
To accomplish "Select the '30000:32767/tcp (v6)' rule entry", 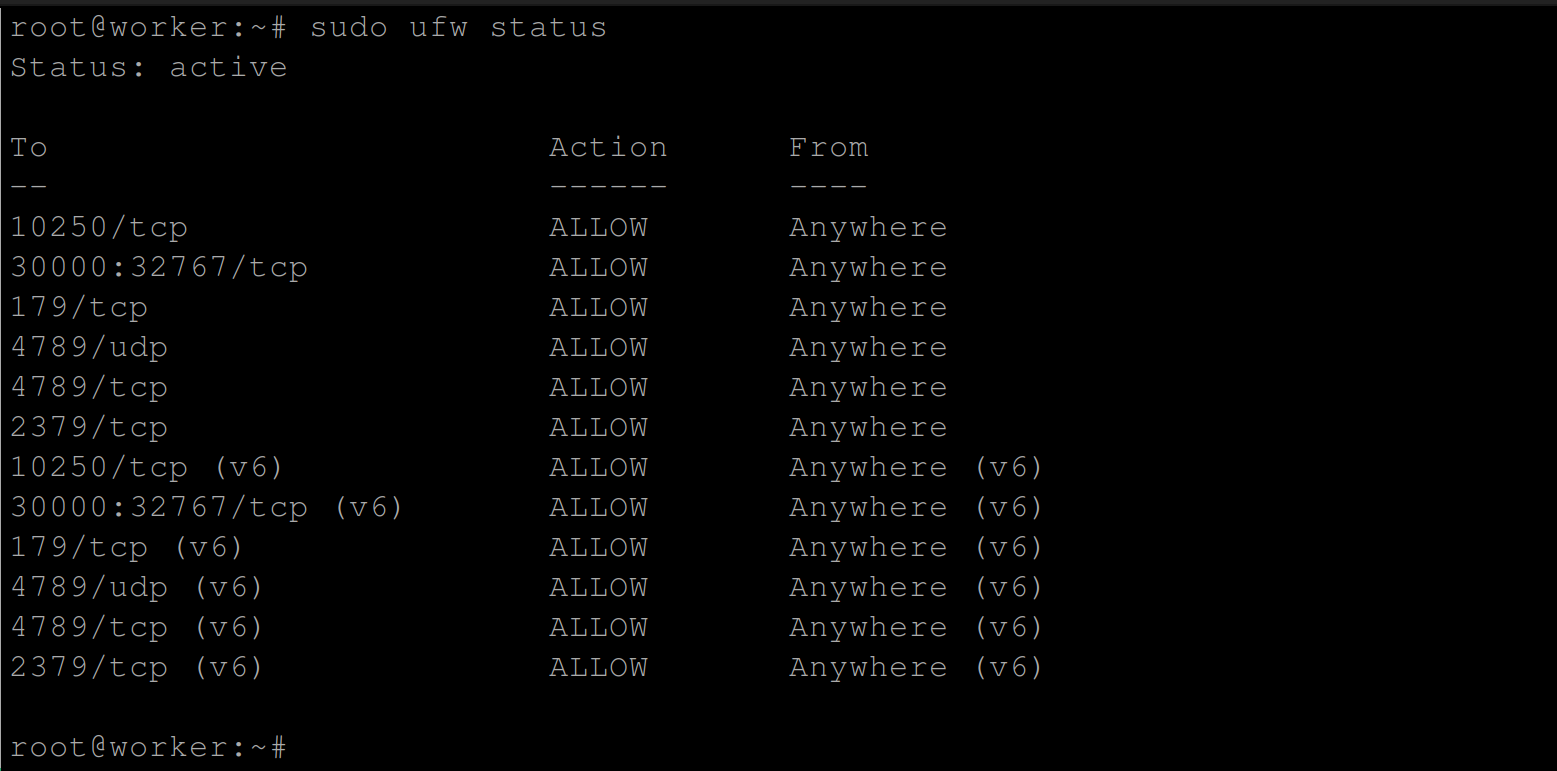I will (206, 507).
